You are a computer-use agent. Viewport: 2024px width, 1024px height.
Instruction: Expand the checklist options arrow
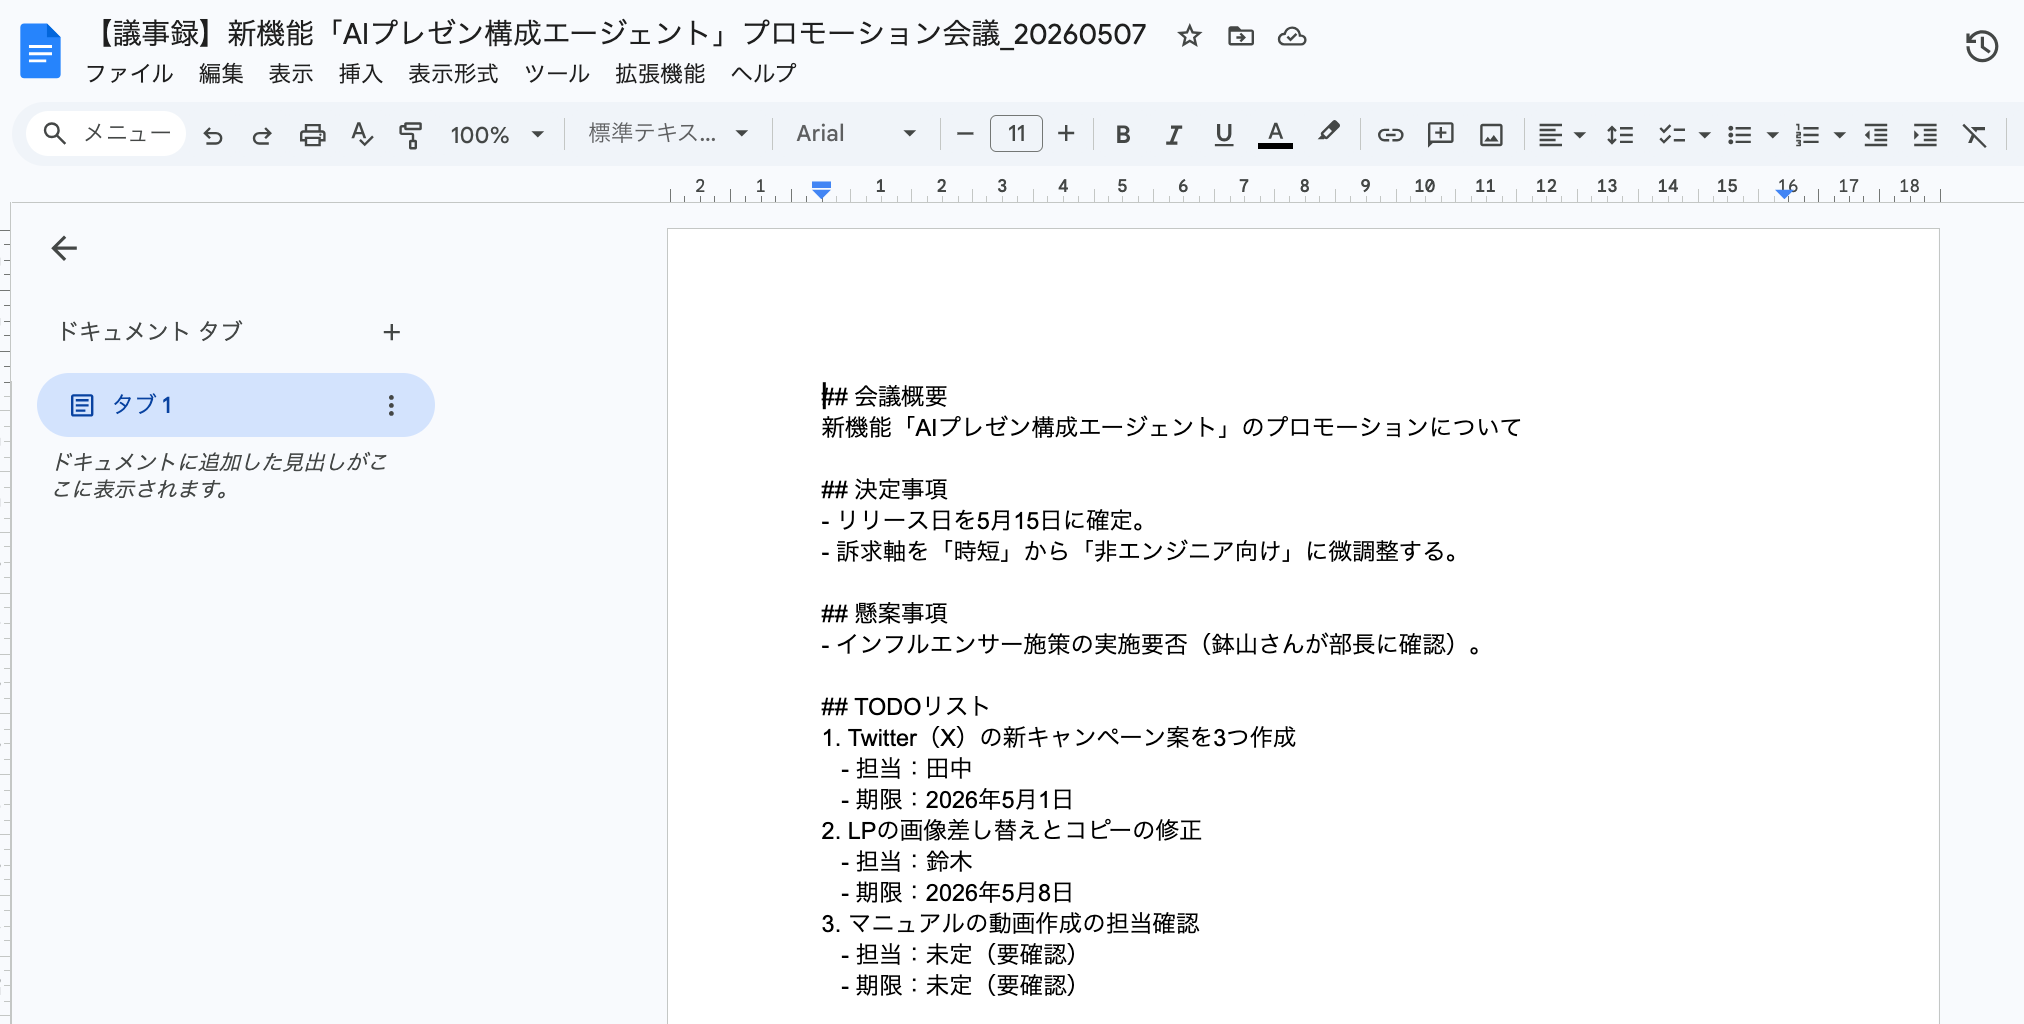point(1705,135)
